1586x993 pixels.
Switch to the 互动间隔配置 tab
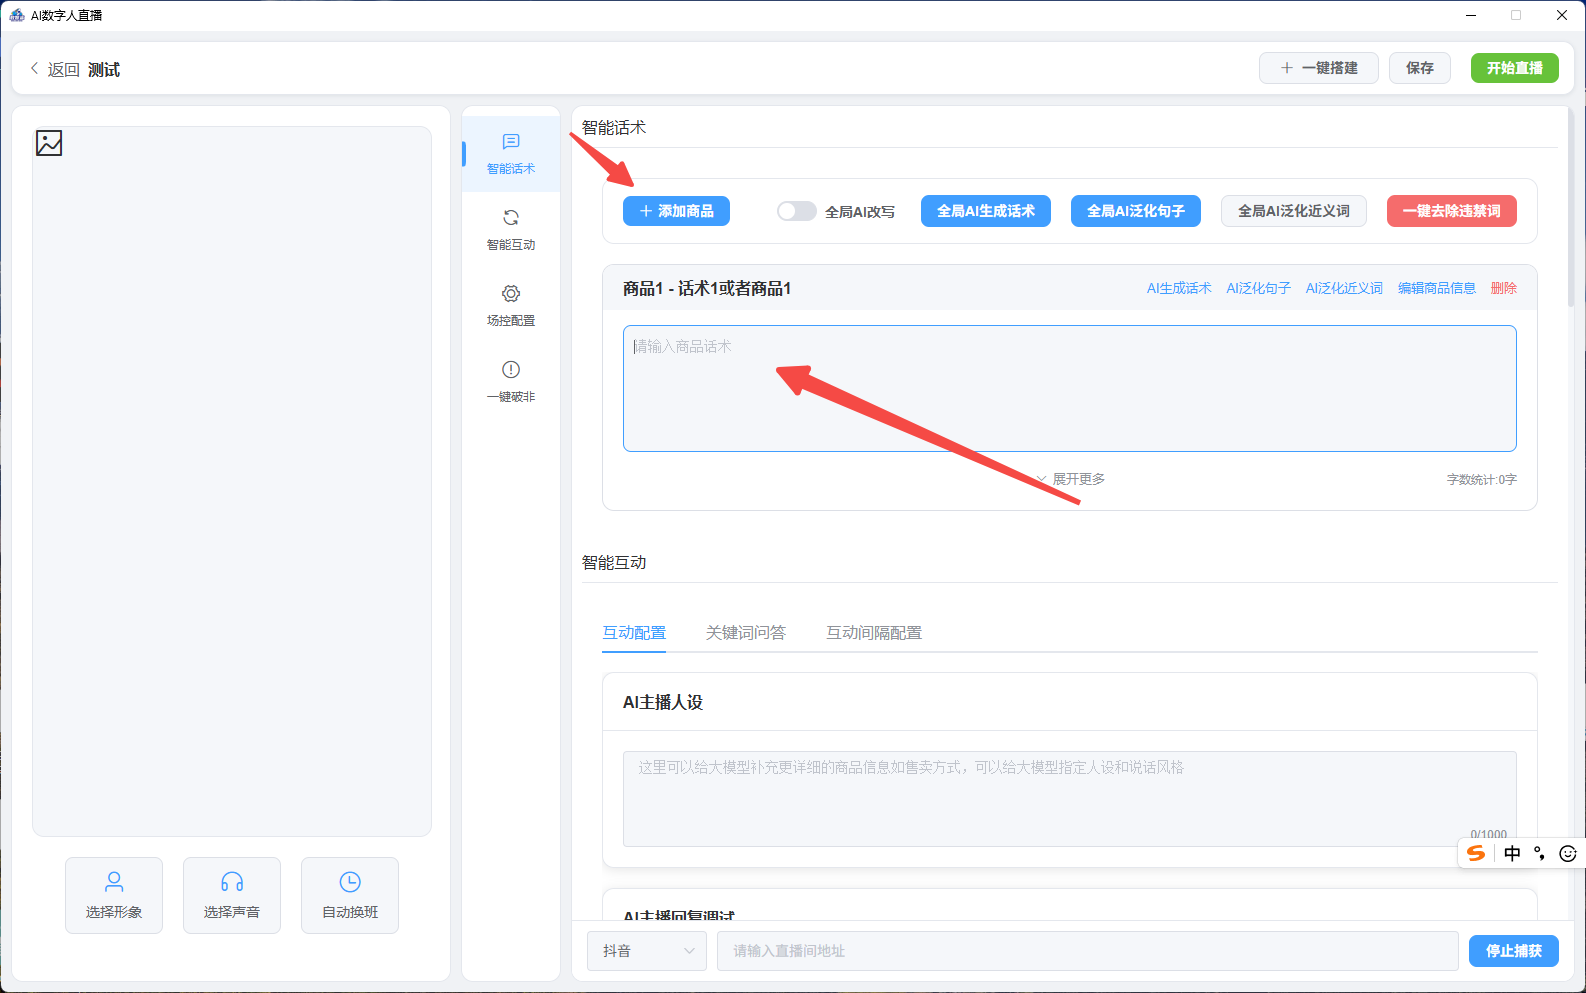[874, 633]
